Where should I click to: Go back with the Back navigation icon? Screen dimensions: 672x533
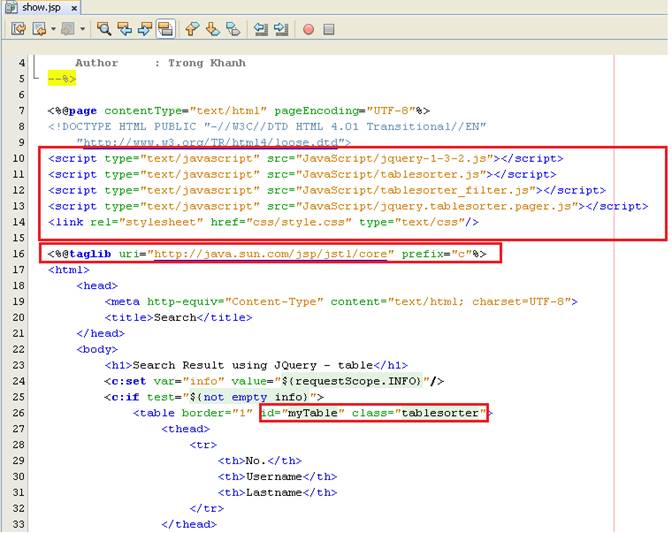(39, 29)
